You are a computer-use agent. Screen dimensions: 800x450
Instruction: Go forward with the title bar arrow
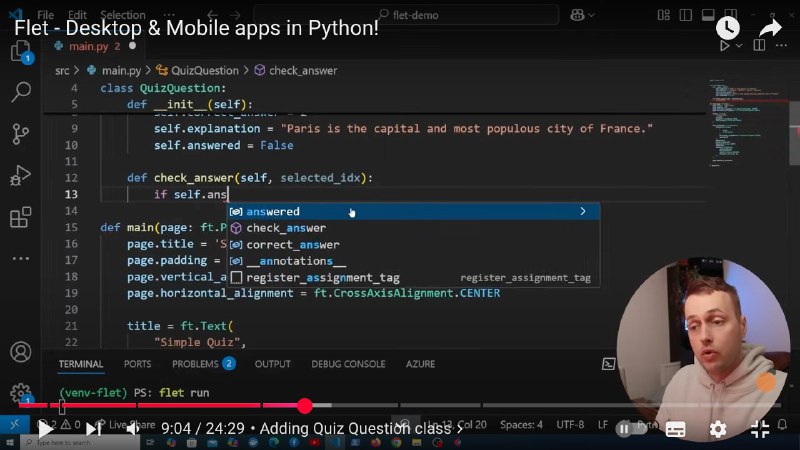click(x=235, y=15)
